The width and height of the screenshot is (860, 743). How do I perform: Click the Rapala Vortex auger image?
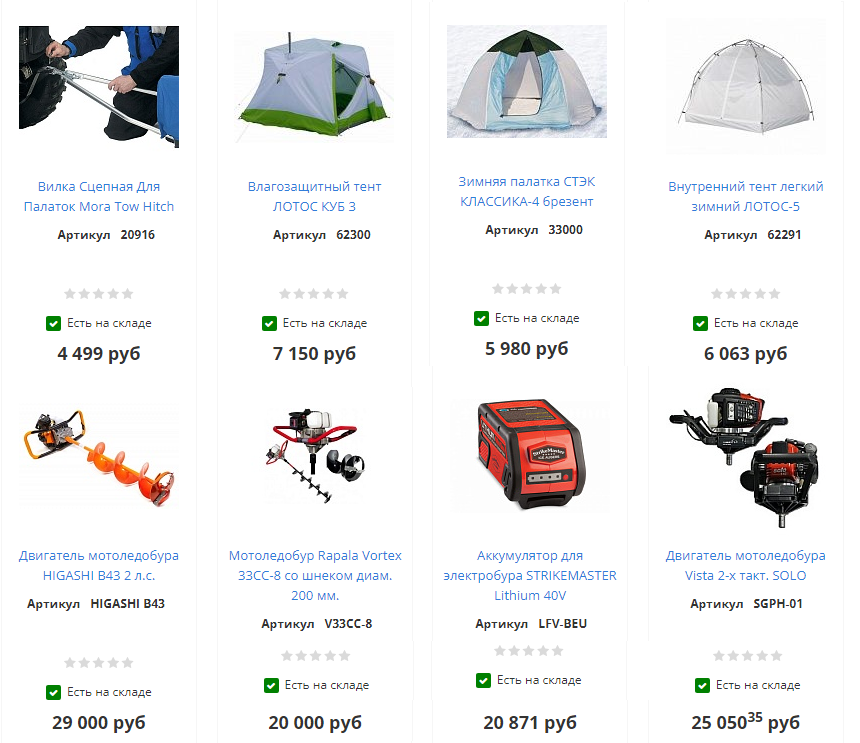point(314,456)
